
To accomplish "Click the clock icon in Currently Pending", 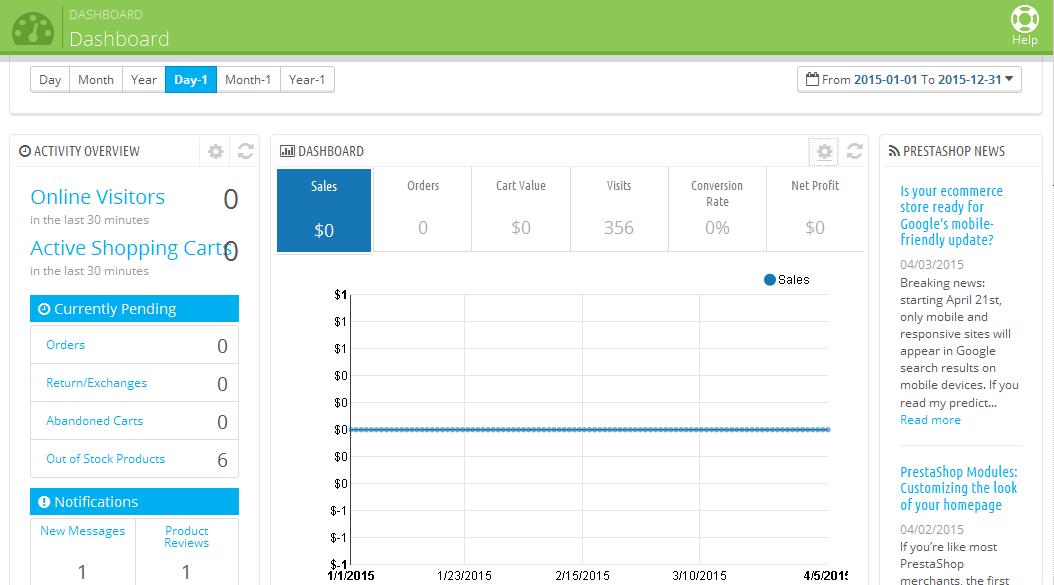I will (44, 309).
